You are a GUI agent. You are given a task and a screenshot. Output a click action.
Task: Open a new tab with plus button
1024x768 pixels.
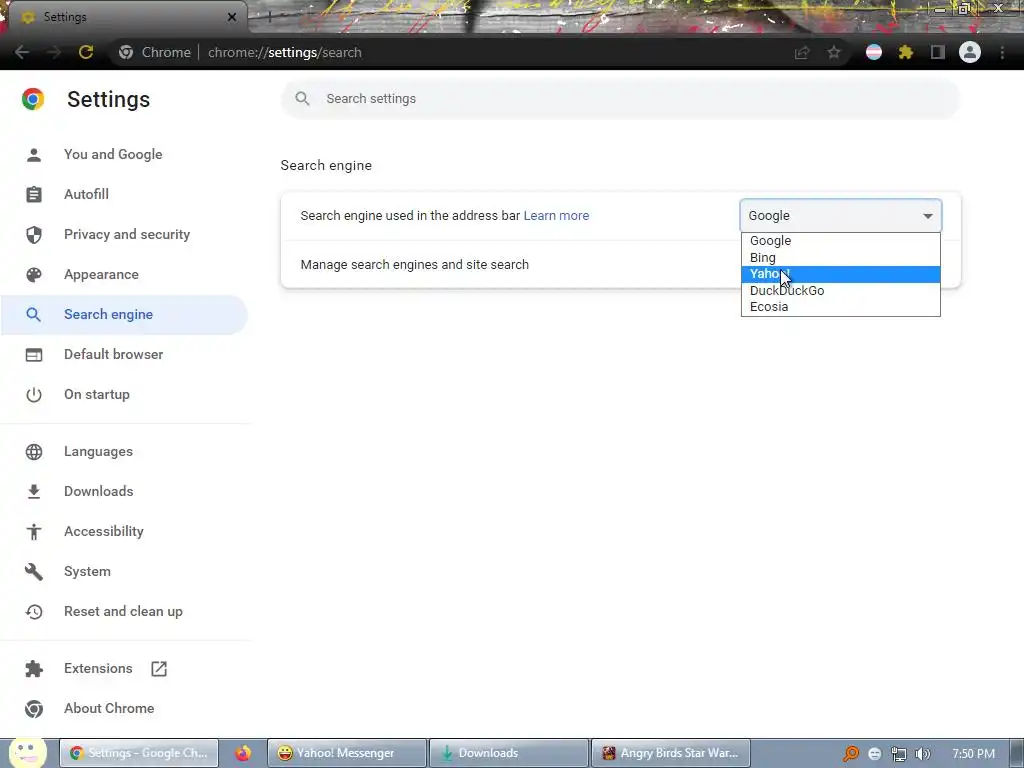(x=269, y=17)
